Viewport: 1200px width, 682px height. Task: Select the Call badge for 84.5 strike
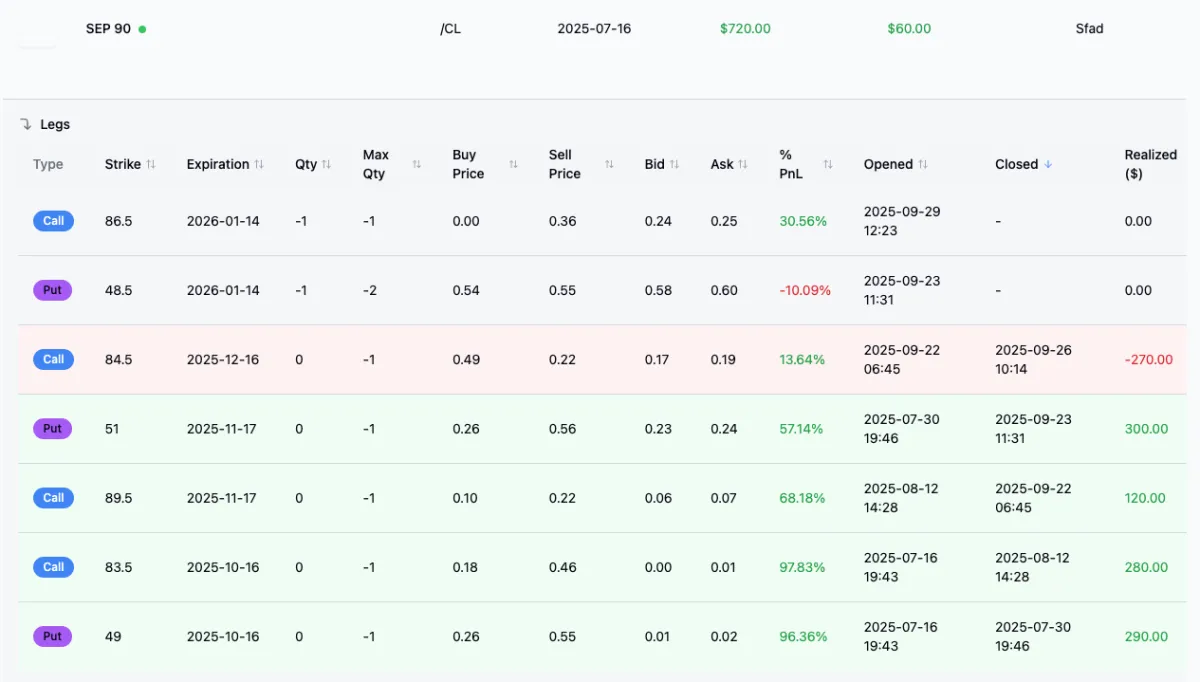pyautogui.click(x=53, y=359)
